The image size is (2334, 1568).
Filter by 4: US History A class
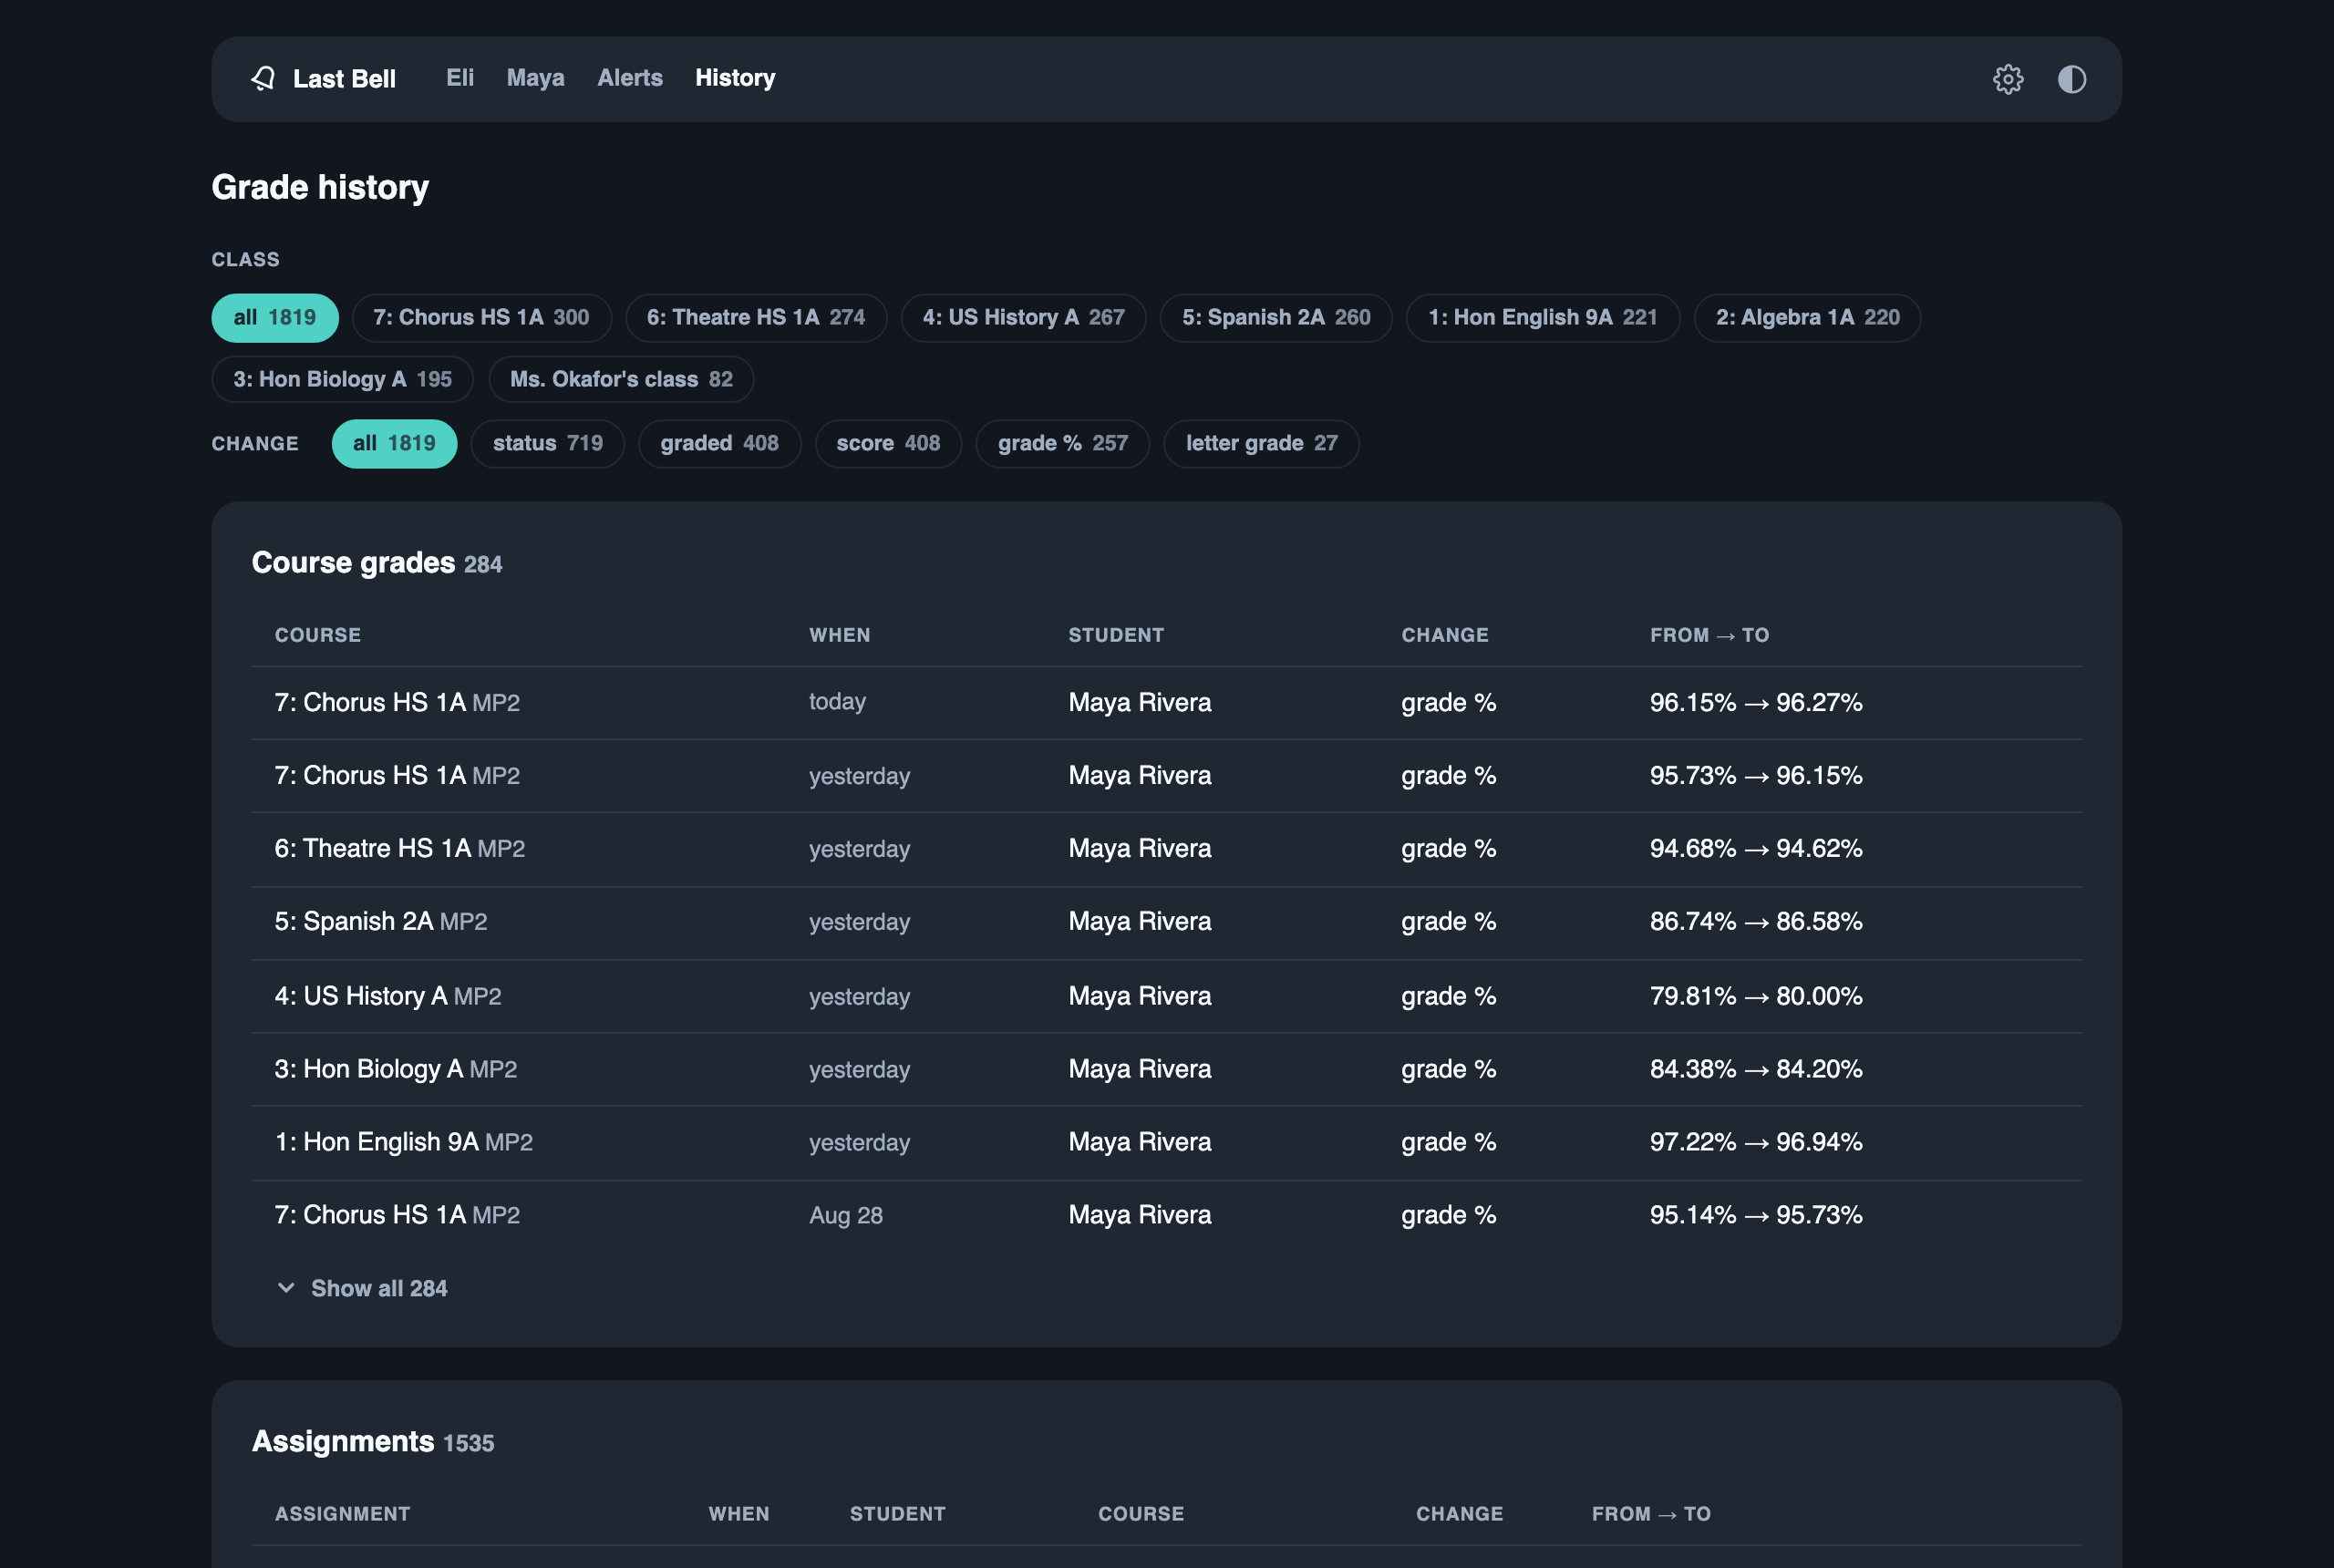coord(1023,317)
